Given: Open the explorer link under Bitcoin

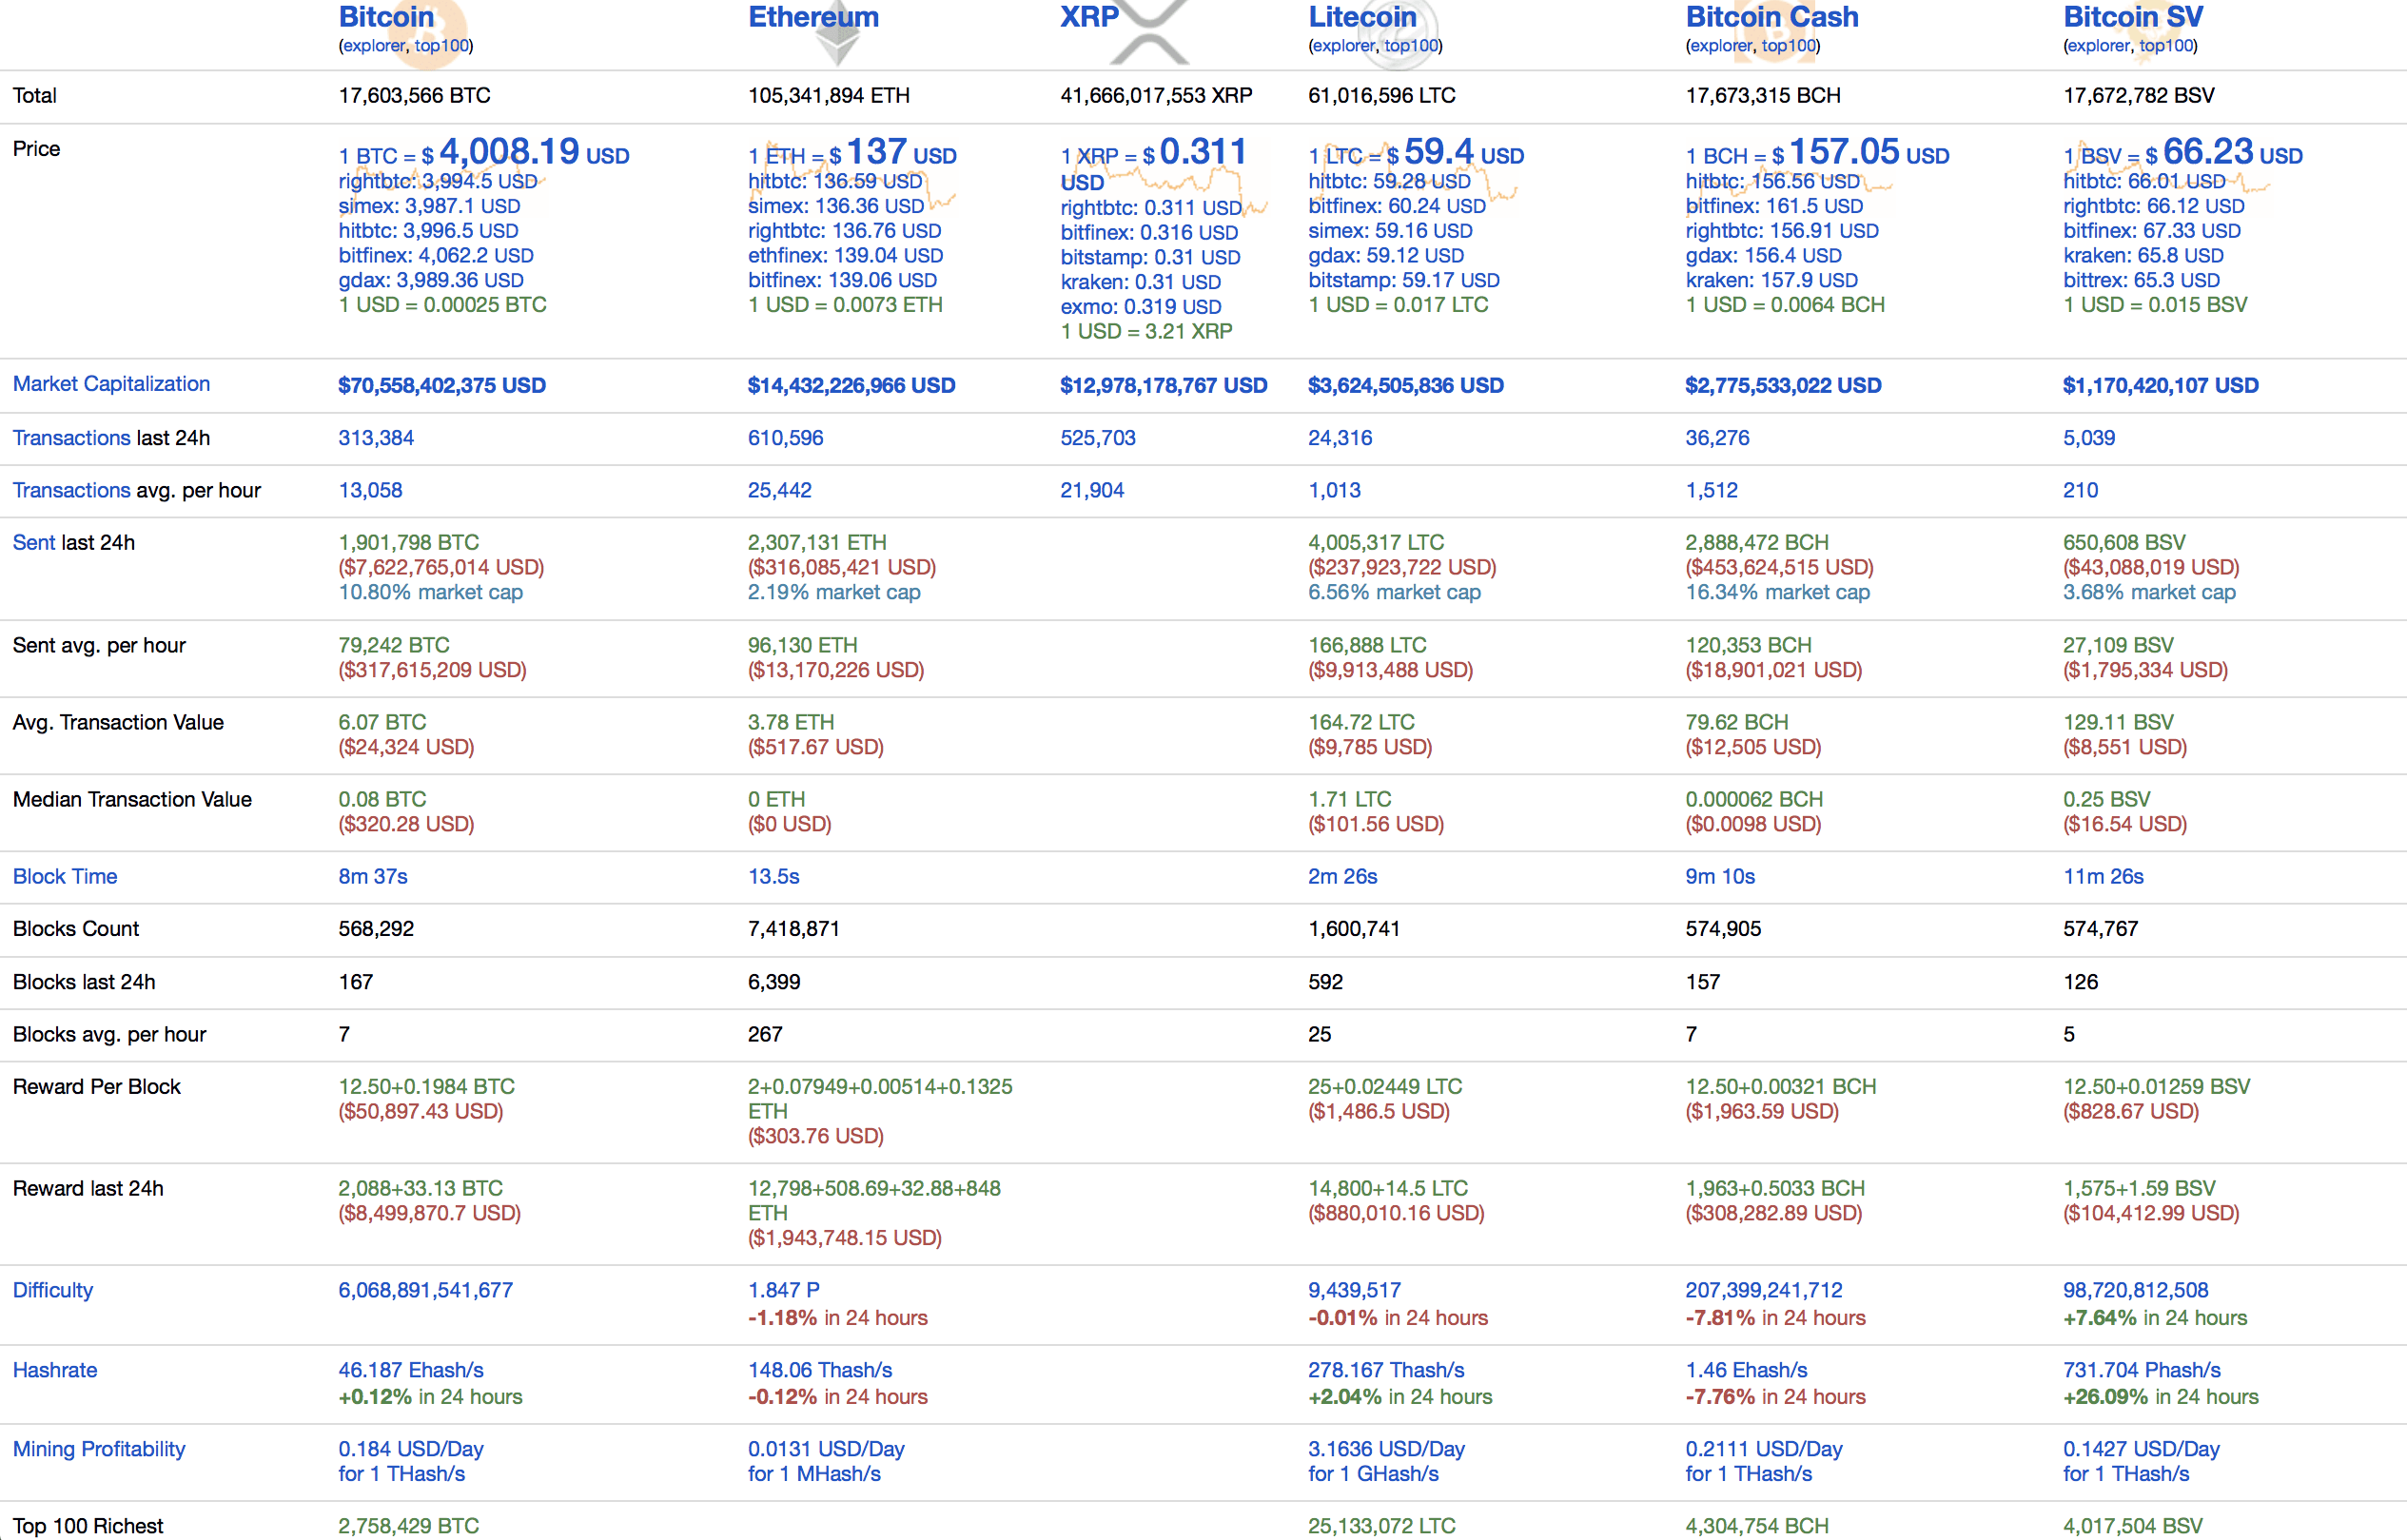Looking at the screenshot, I should pyautogui.click(x=374, y=46).
